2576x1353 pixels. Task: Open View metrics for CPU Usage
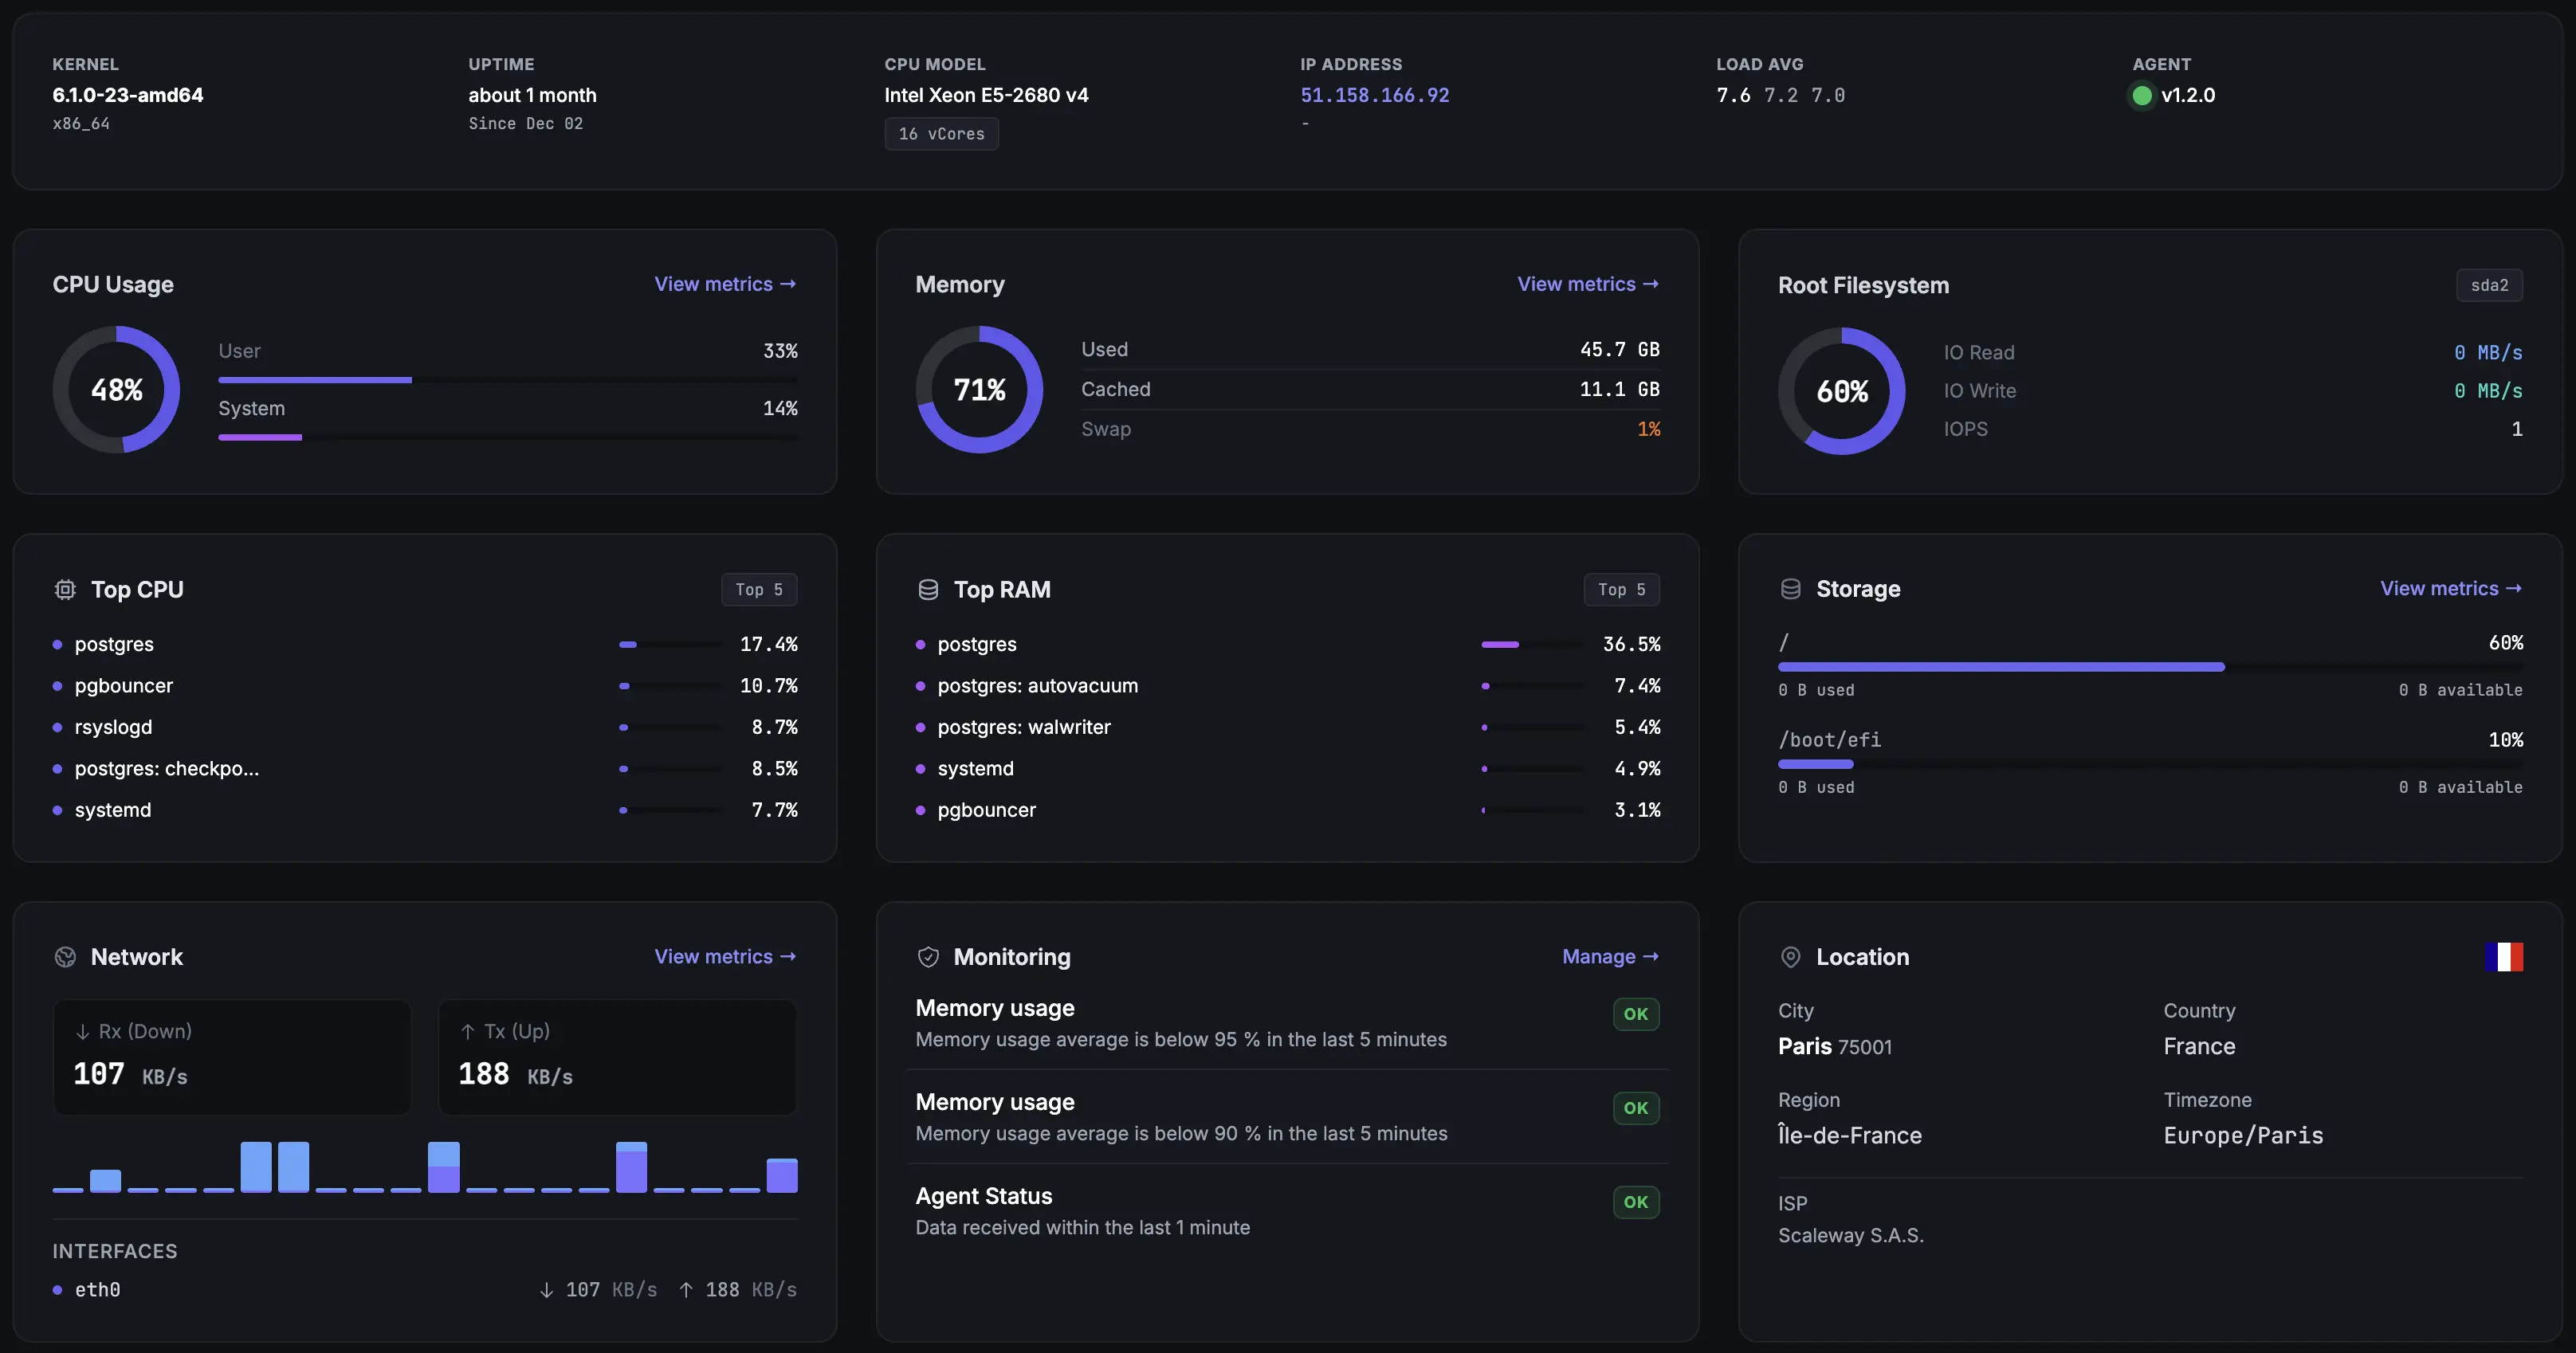[725, 284]
